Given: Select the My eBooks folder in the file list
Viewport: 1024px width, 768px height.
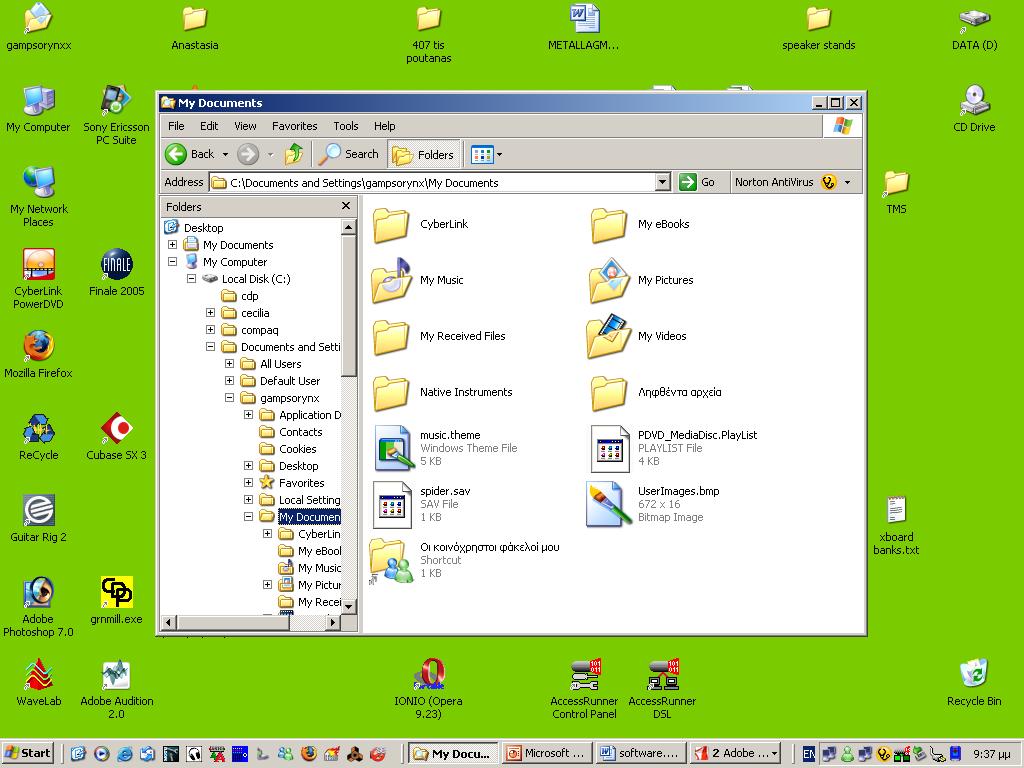Looking at the screenshot, I should point(664,224).
